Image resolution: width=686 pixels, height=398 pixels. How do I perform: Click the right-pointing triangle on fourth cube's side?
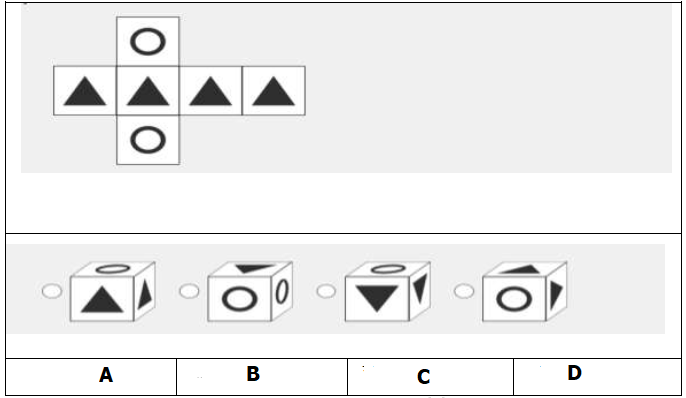(556, 295)
